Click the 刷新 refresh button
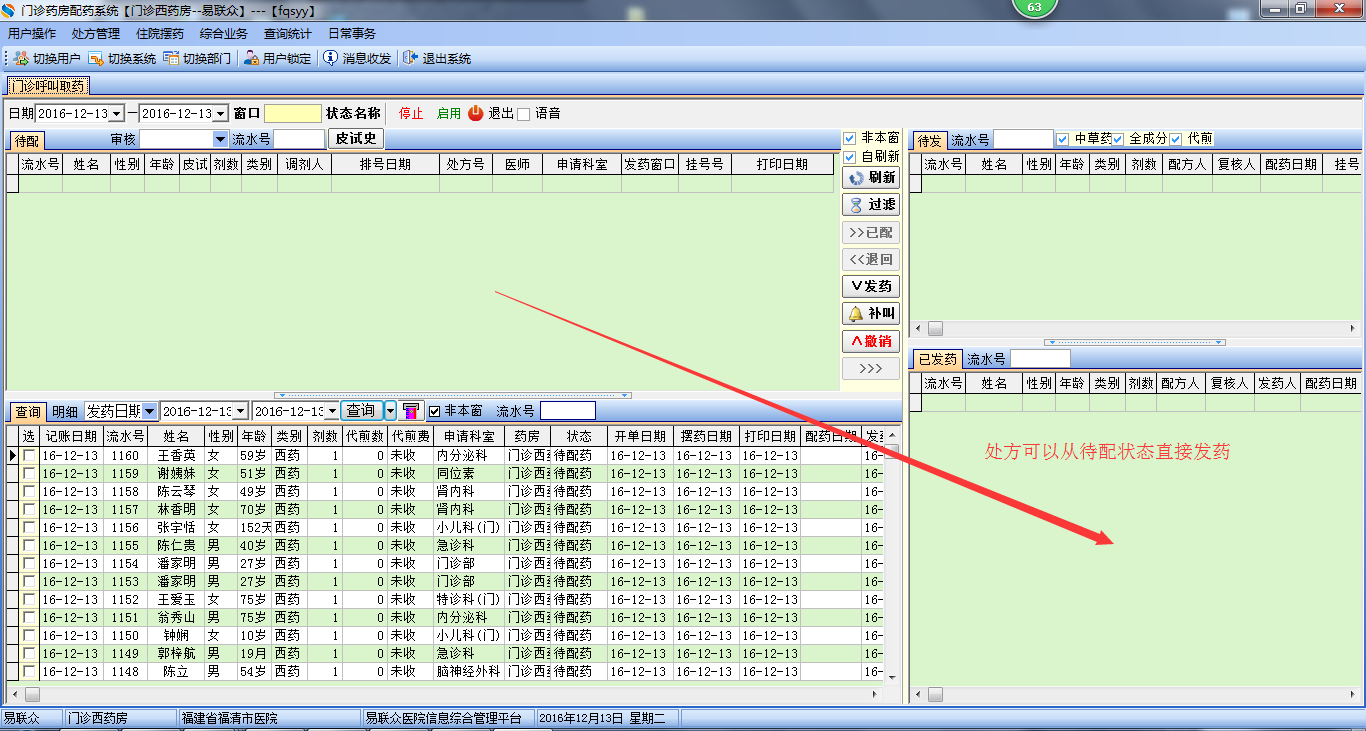1366x731 pixels. (871, 178)
